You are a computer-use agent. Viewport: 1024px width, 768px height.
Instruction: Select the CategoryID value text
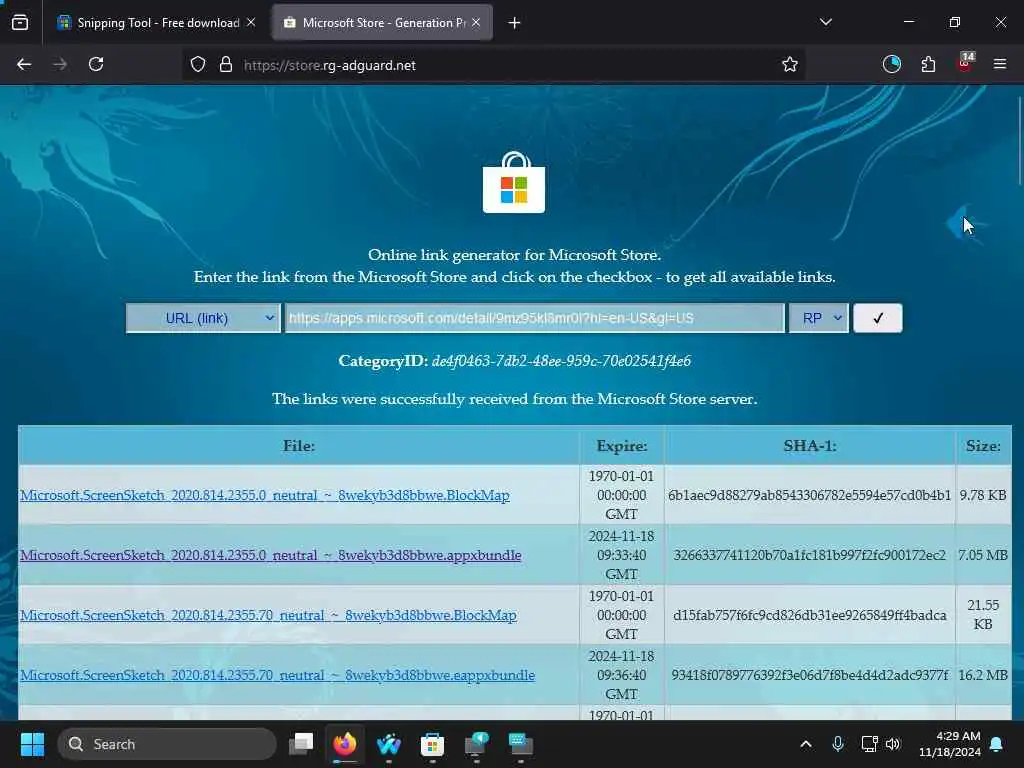click(561, 361)
